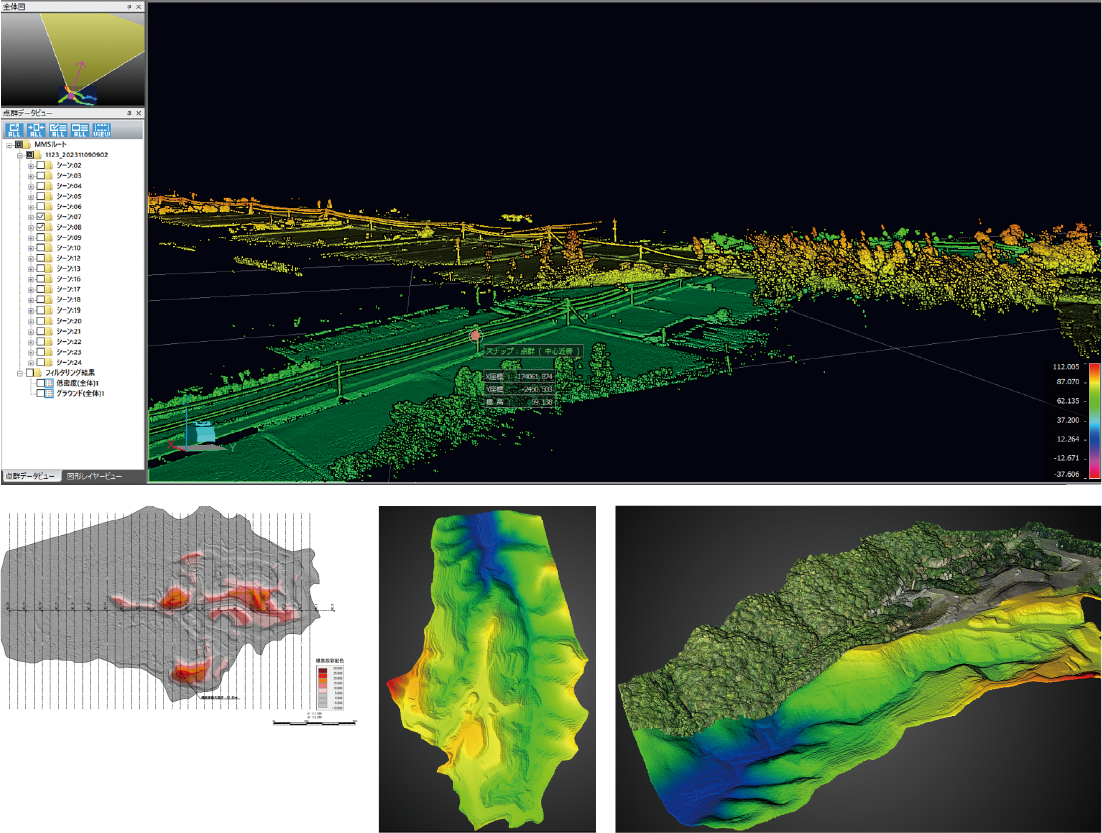Click the シーン:16 folder icon

click(x=50, y=279)
